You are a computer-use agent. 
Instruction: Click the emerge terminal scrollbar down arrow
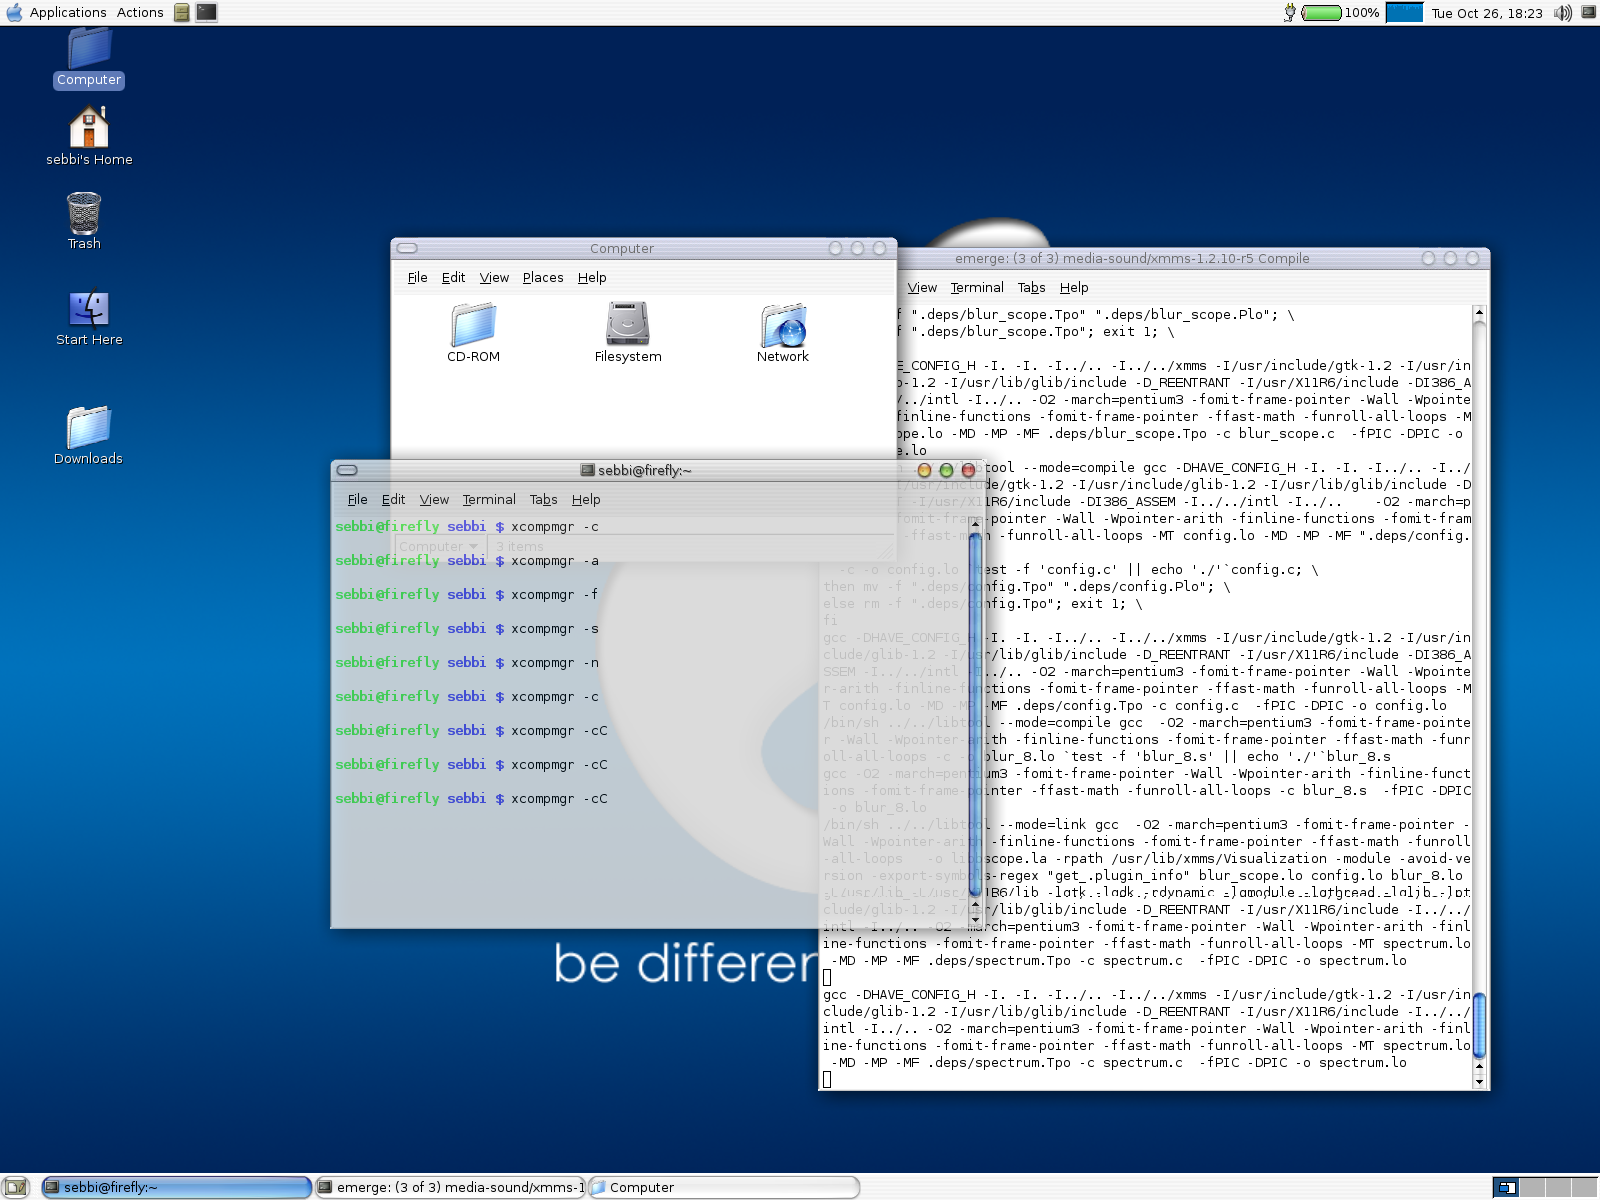[1479, 1081]
